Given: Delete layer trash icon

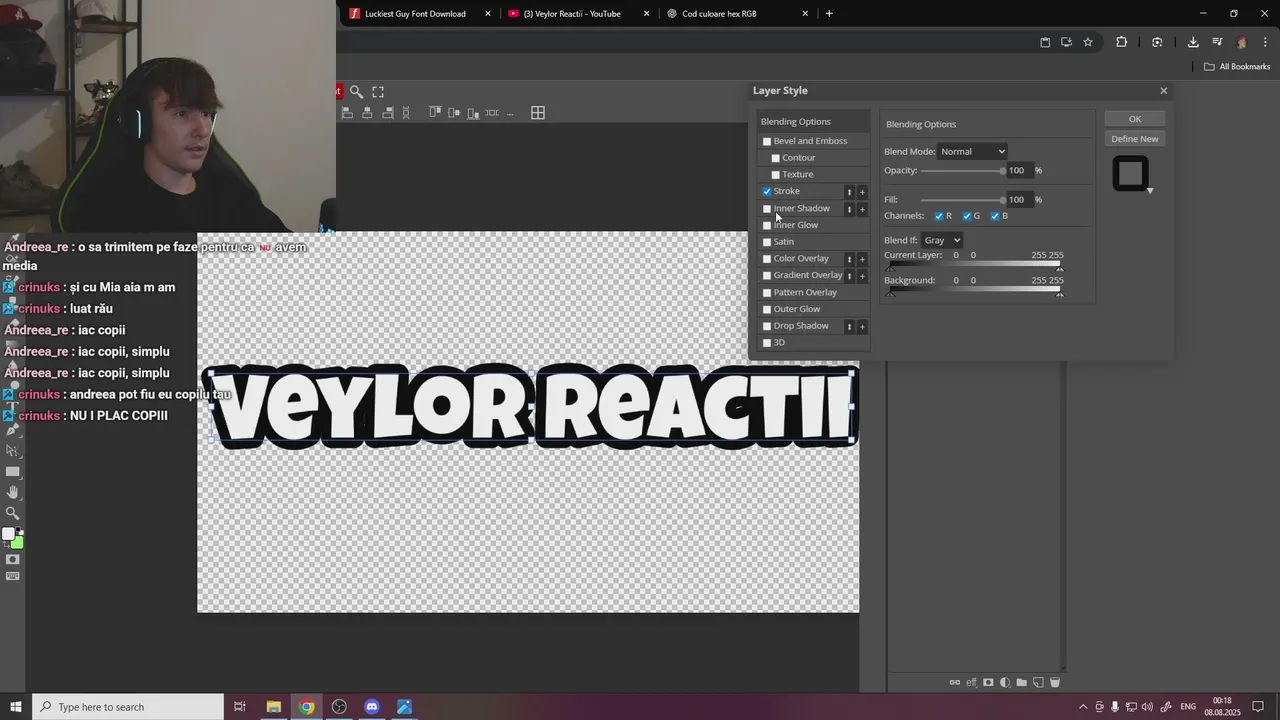Looking at the screenshot, I should pyautogui.click(x=1054, y=683).
